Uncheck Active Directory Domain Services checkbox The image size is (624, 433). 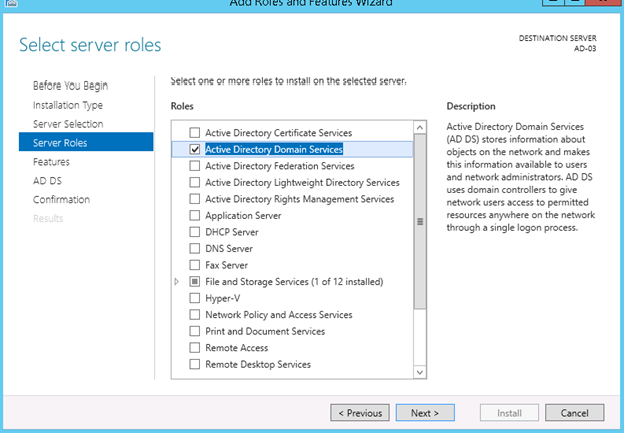194,149
